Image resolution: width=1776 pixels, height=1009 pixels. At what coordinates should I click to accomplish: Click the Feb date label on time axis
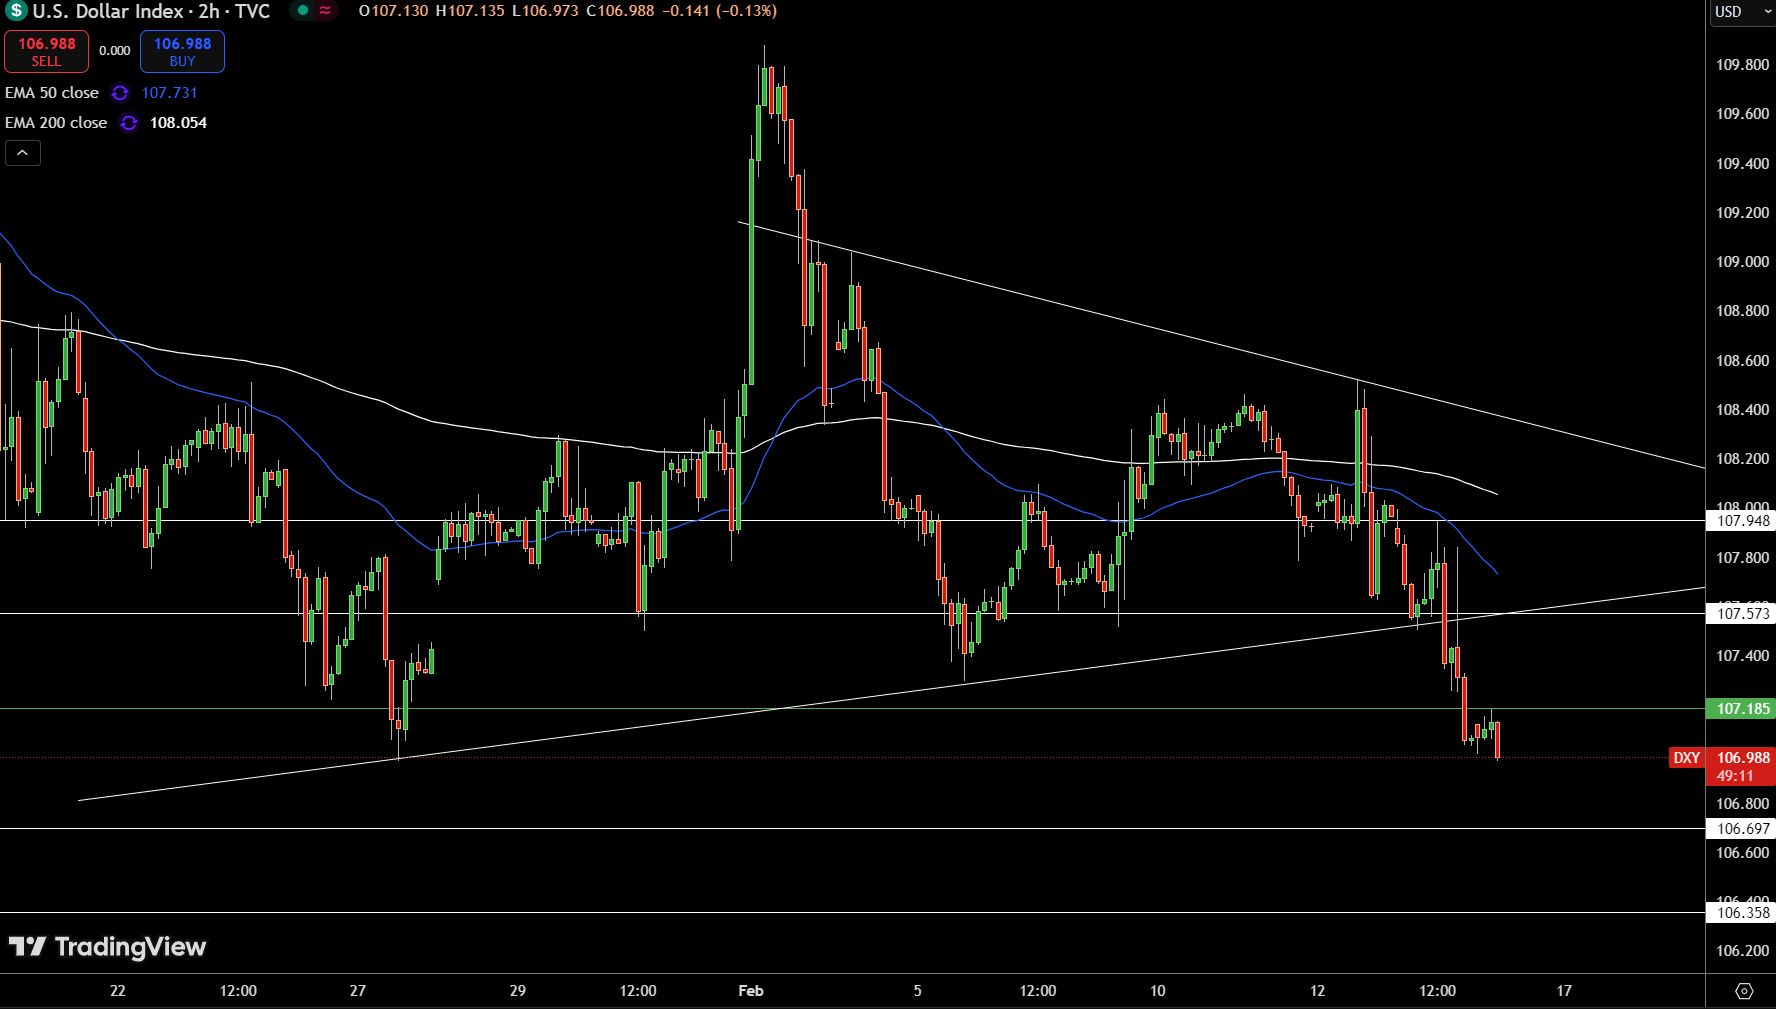coord(751,991)
